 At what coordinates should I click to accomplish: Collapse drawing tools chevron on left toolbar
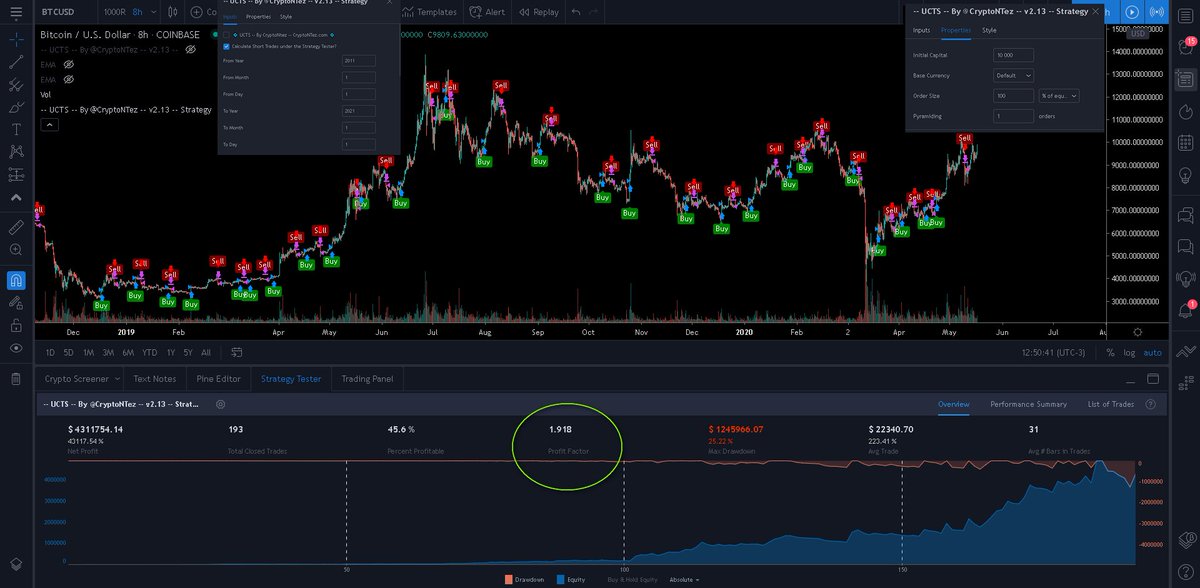(x=15, y=198)
